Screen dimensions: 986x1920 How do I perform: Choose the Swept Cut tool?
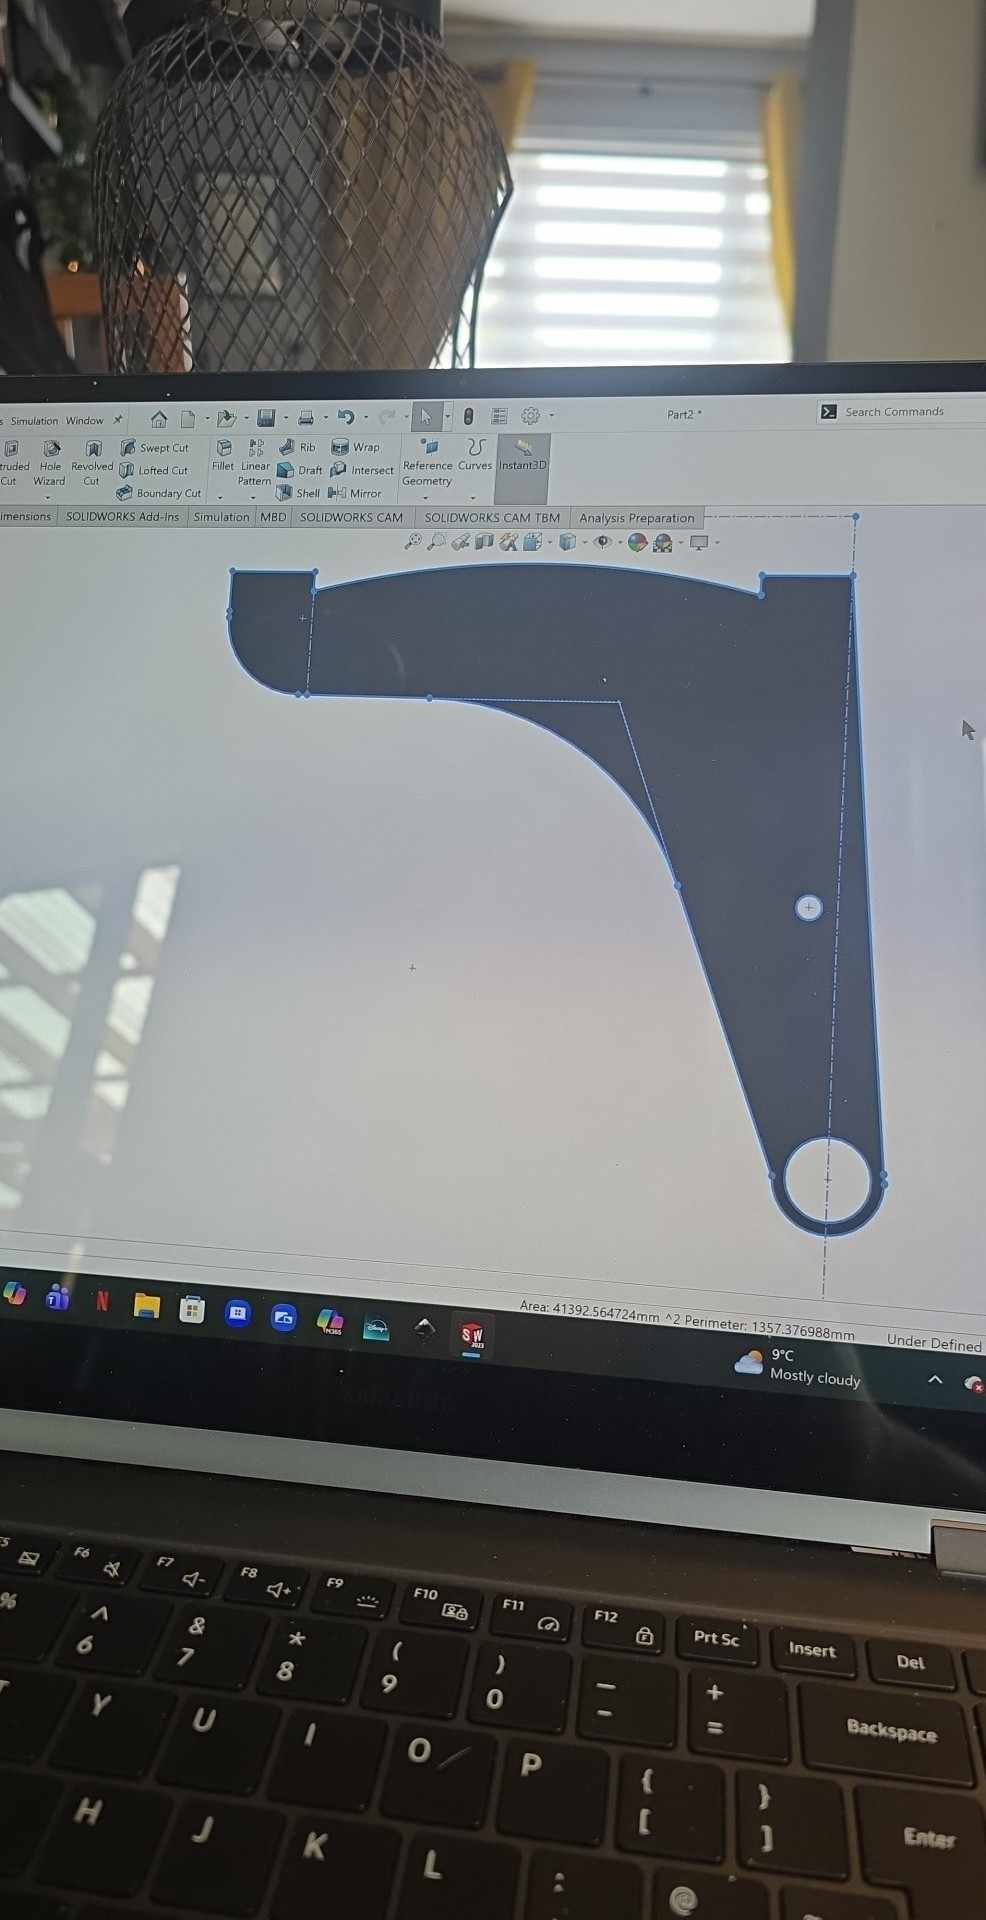click(x=154, y=447)
